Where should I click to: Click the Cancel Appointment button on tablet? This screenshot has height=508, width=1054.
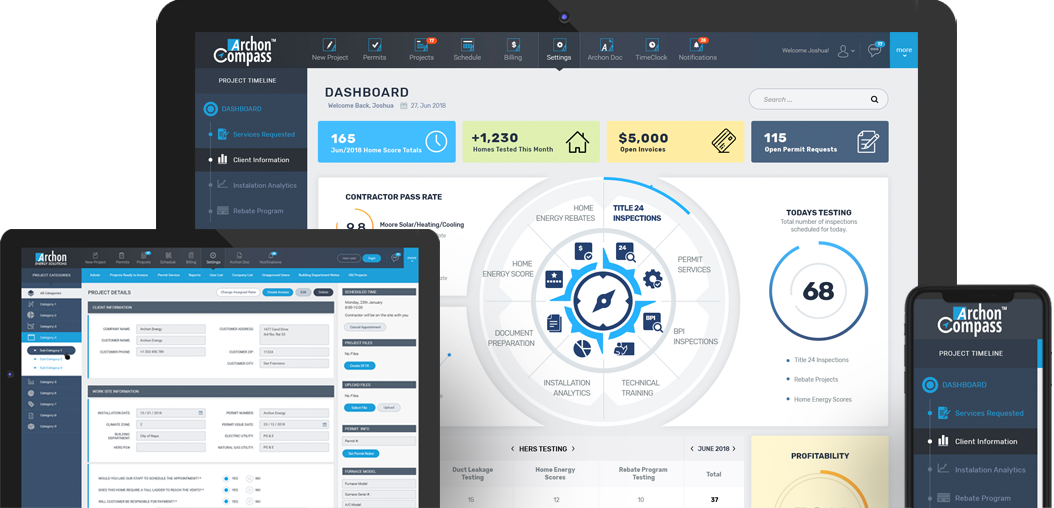[365, 327]
